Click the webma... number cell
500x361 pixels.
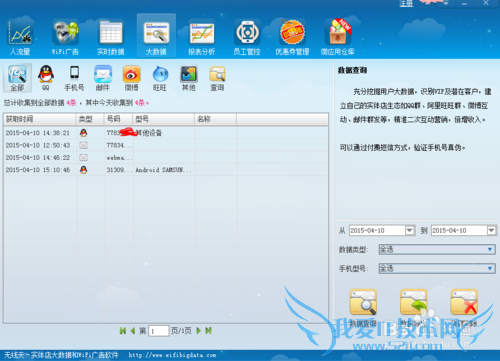pos(119,157)
